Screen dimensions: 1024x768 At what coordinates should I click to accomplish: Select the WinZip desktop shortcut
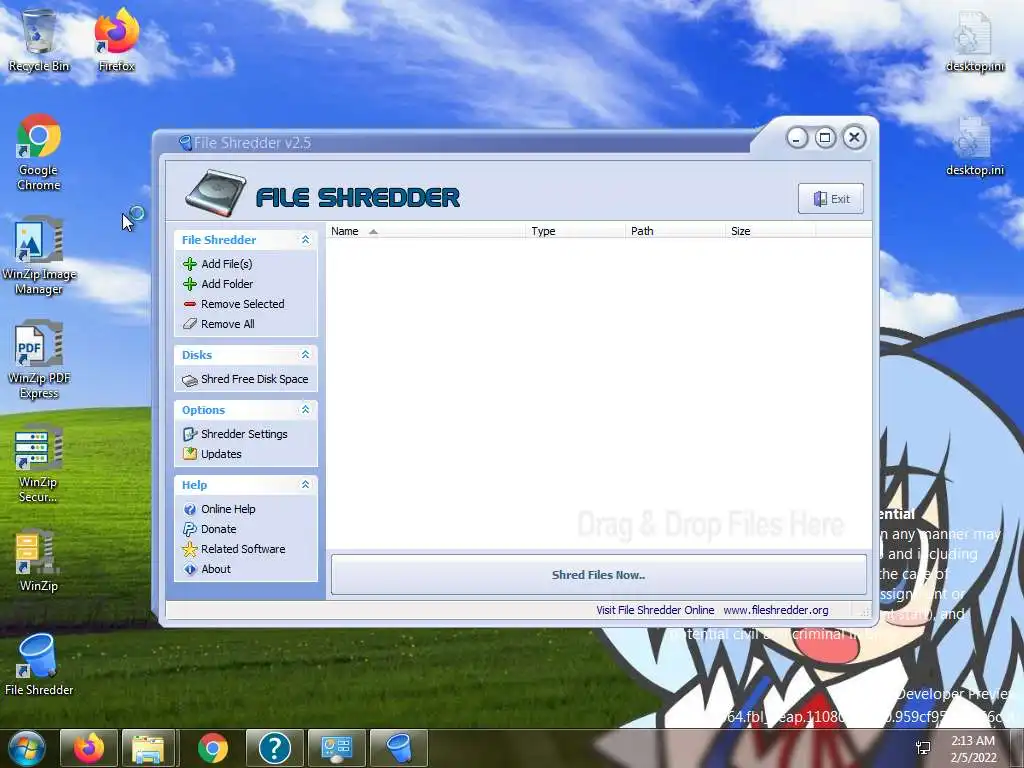(x=39, y=560)
